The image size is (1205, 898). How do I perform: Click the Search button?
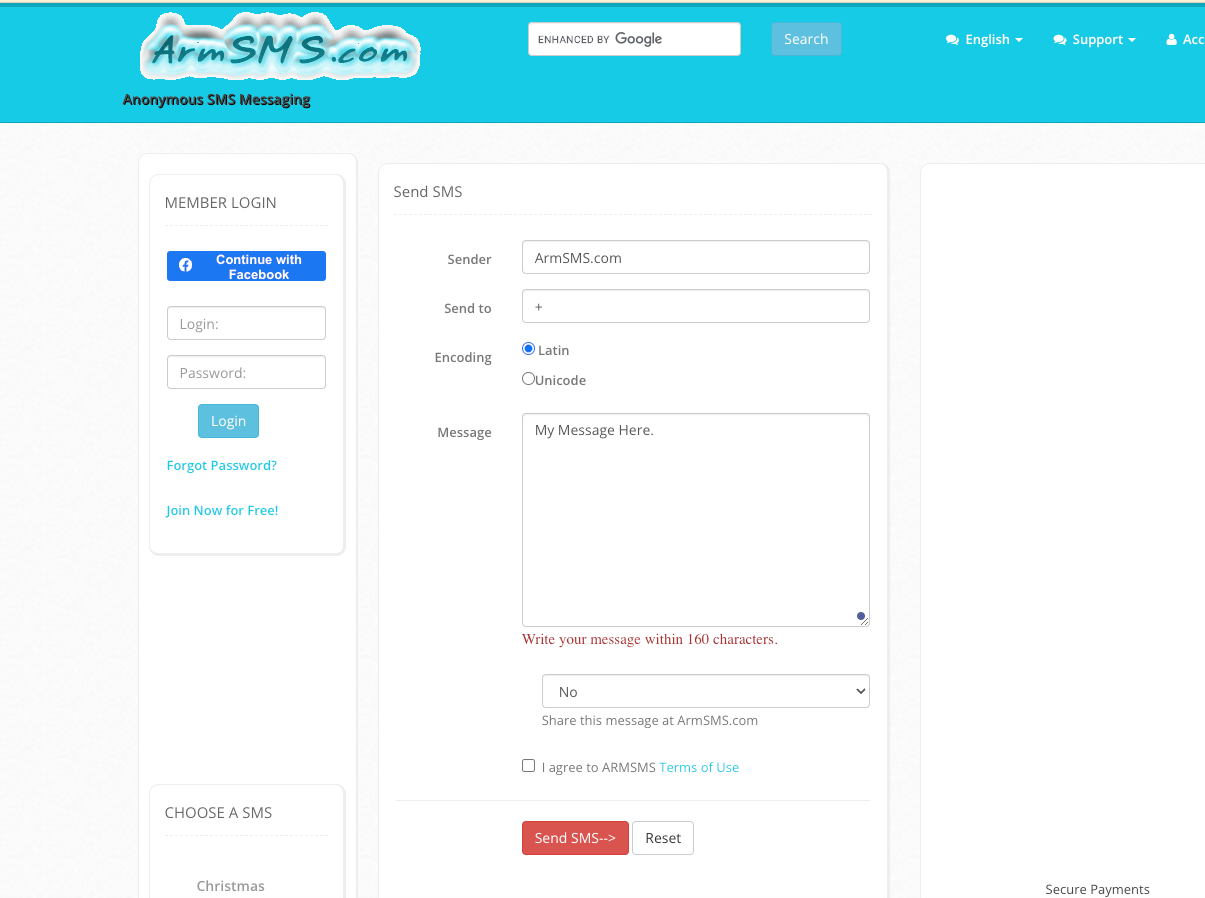[806, 39]
